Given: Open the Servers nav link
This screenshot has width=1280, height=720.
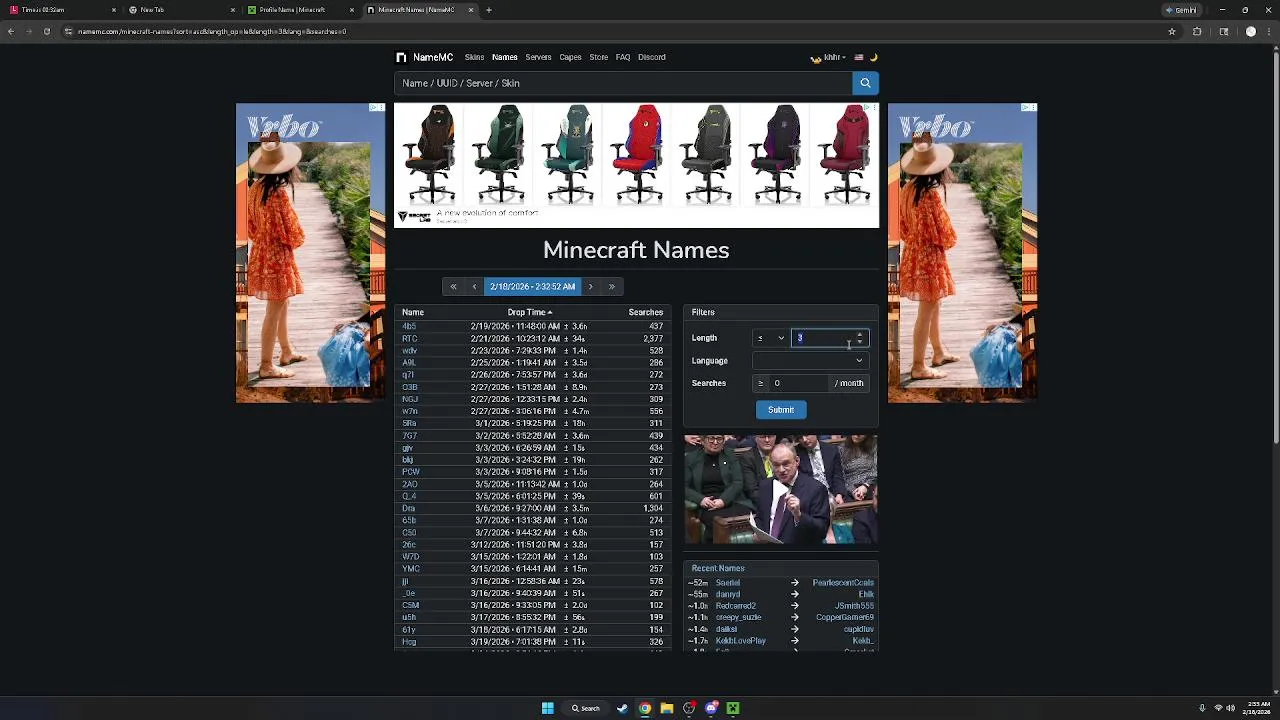Looking at the screenshot, I should click(x=538, y=57).
